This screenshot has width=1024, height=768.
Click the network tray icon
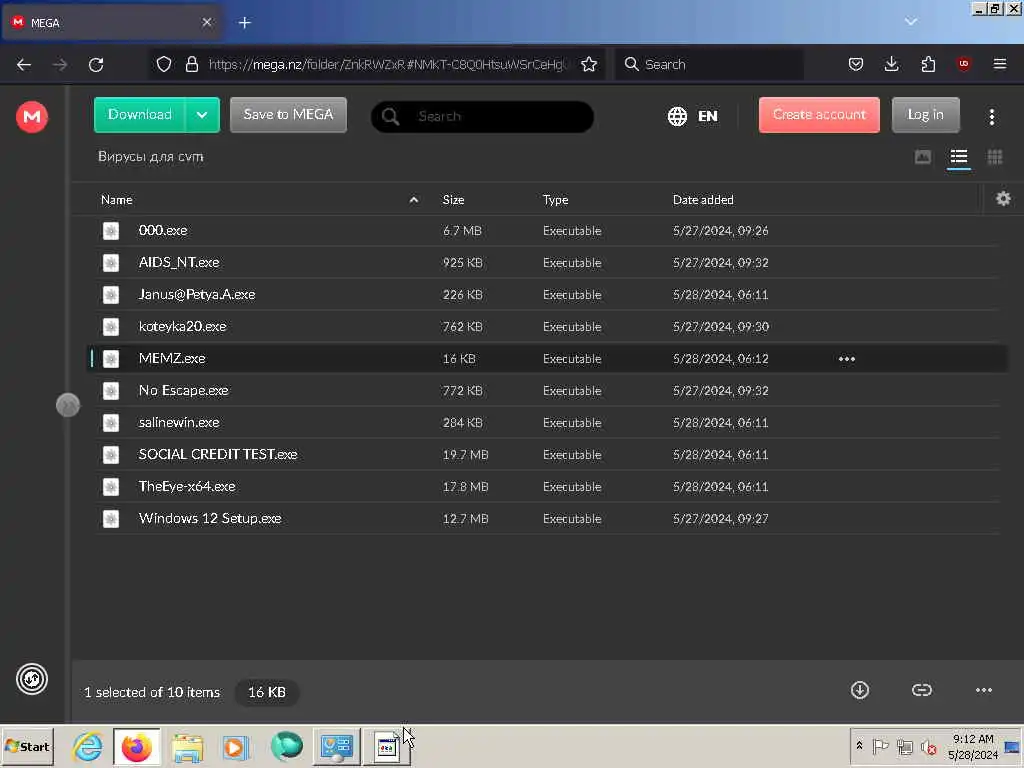coord(904,746)
